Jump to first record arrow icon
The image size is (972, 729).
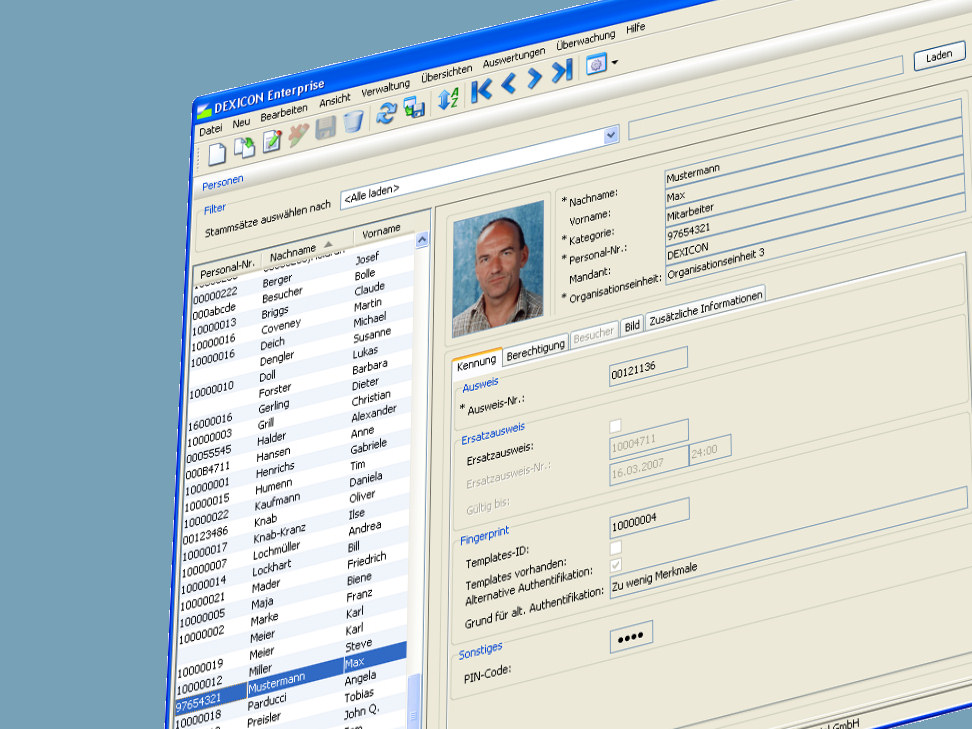[482, 89]
